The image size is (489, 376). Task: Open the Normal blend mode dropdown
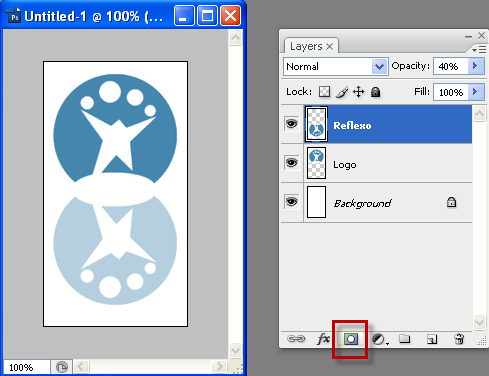tap(336, 66)
